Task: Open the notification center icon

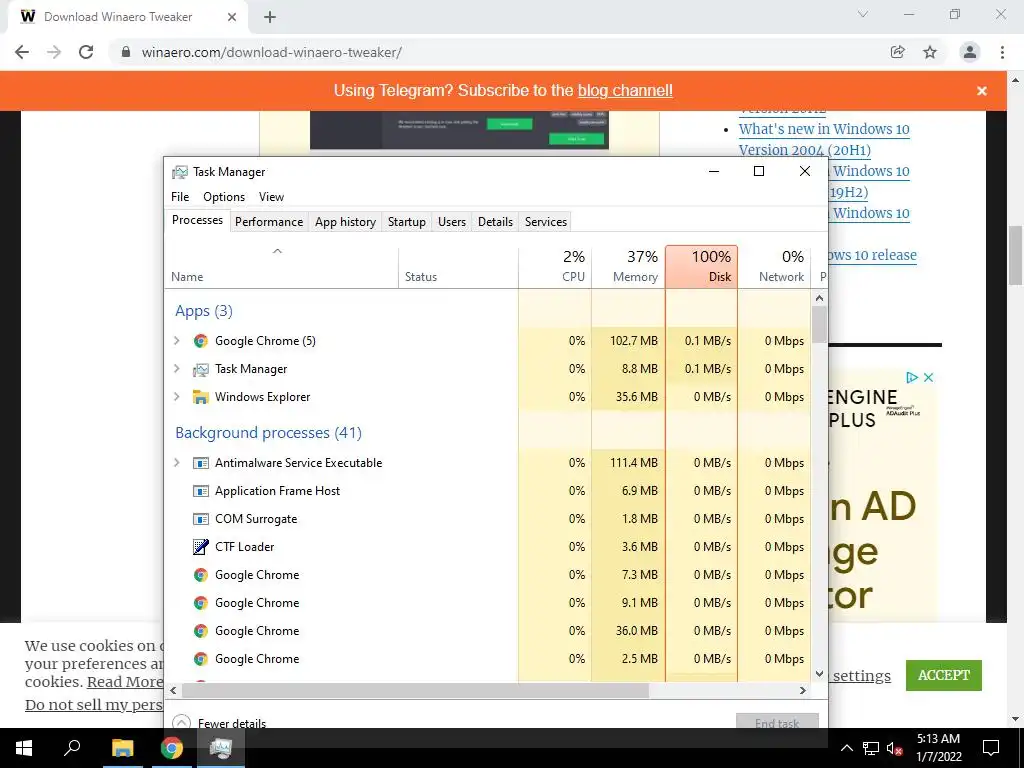Action: (991, 748)
